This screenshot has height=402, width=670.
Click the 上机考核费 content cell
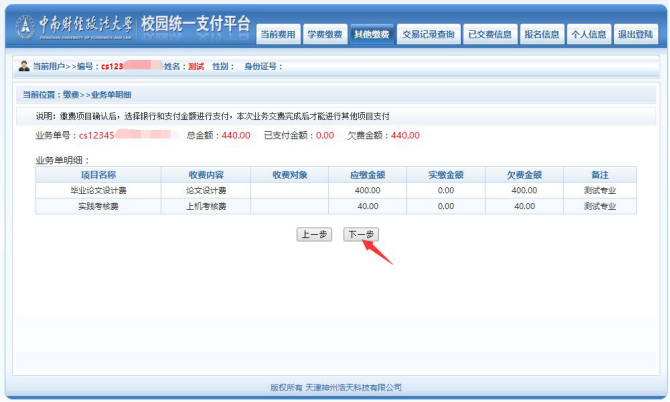206,206
